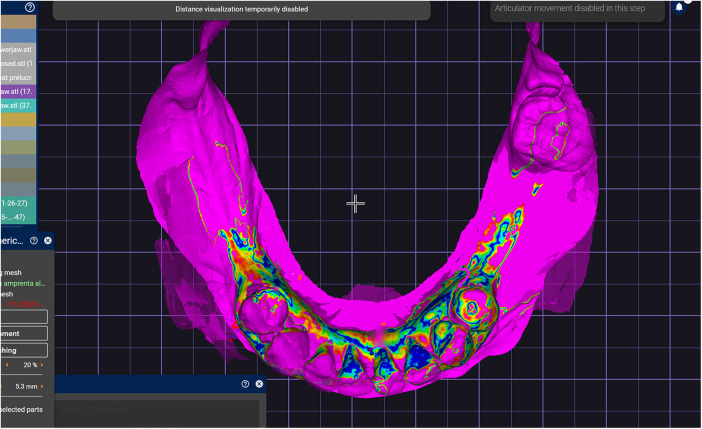This screenshot has width=702, height=429.
Task: Select the teal jaw.stl (37. layer
Action: 18,105
